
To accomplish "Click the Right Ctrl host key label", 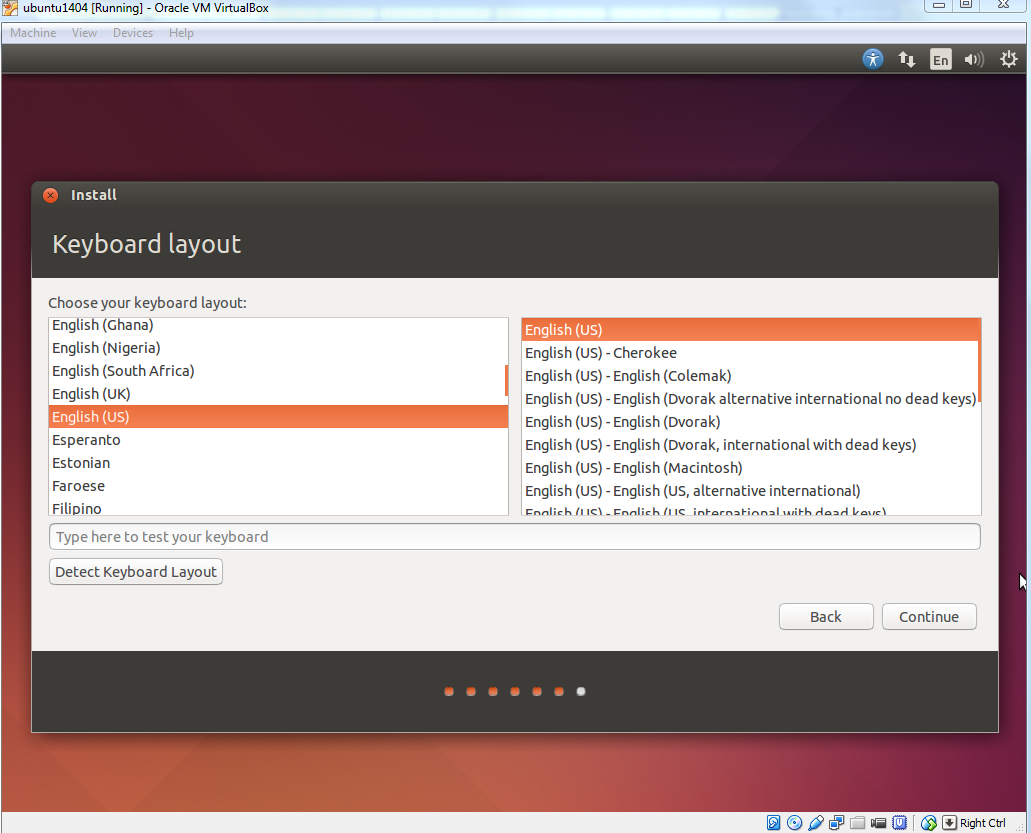I will pyautogui.click(x=982, y=823).
